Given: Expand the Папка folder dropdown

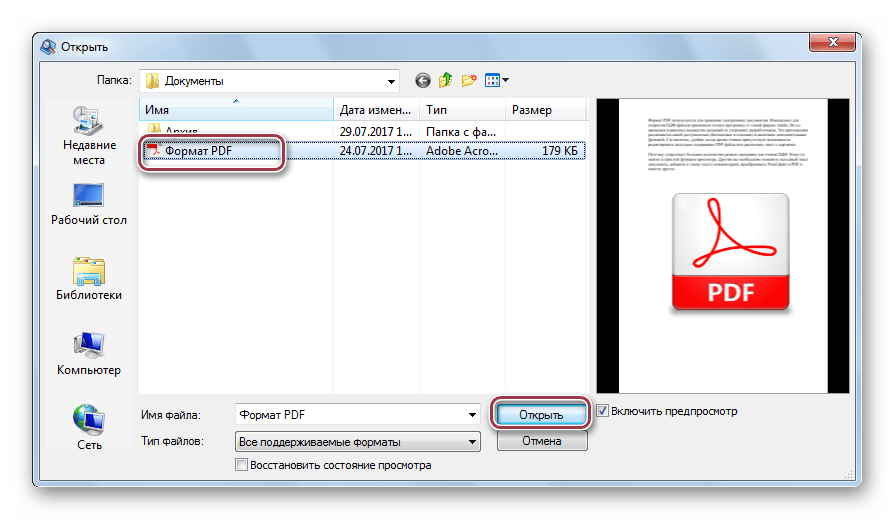Looking at the screenshot, I should coord(391,82).
